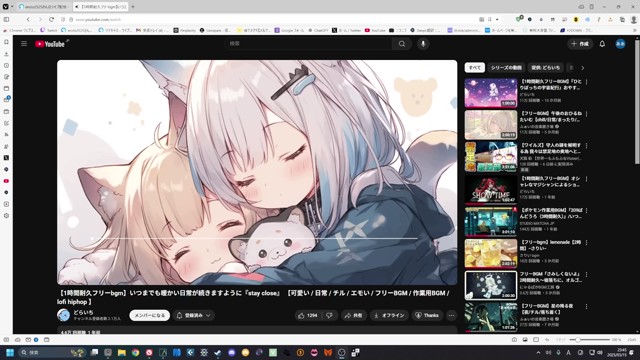
Task: Open the bookmarks panel in sidebar
Action: [x=6, y=42]
